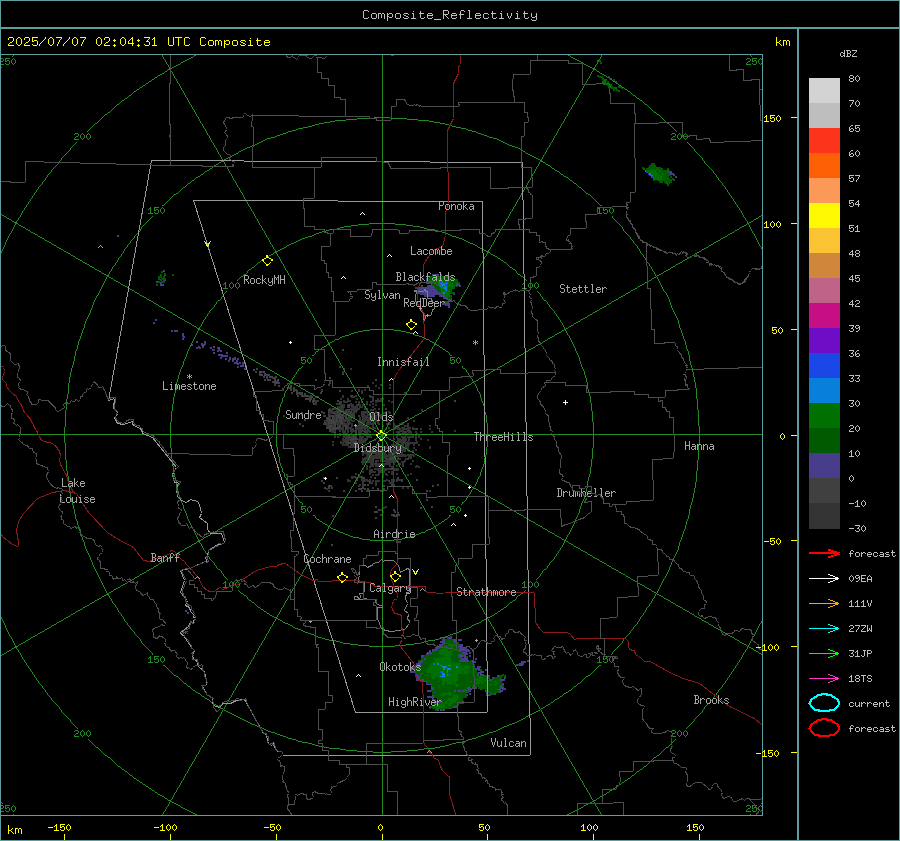The image size is (900, 841).
Task: Pick the yellow swatch between 54 and 51 dBZ
Action: tap(824, 216)
